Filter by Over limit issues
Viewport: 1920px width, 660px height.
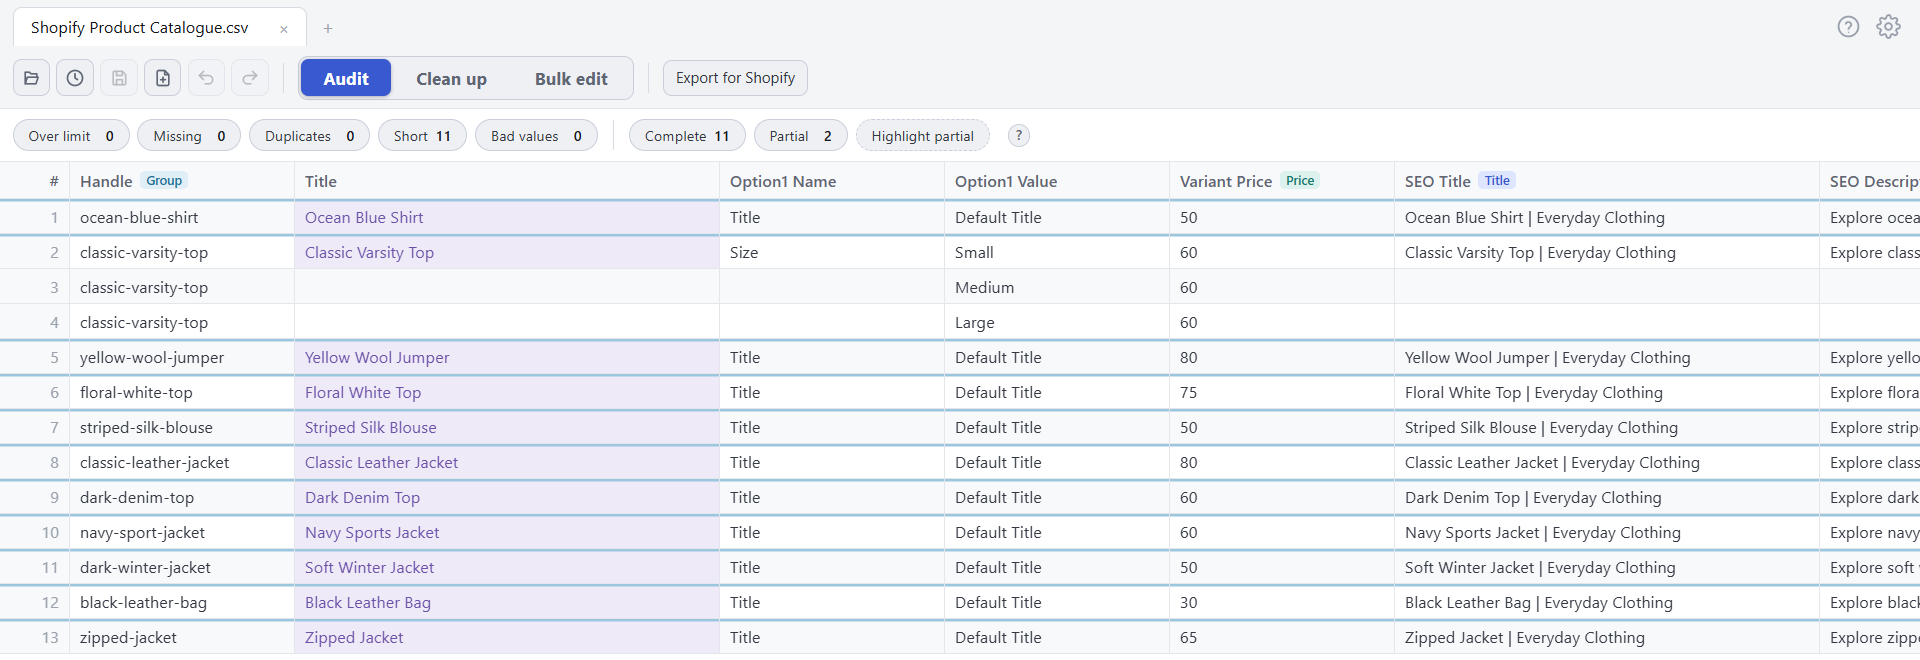coord(71,136)
